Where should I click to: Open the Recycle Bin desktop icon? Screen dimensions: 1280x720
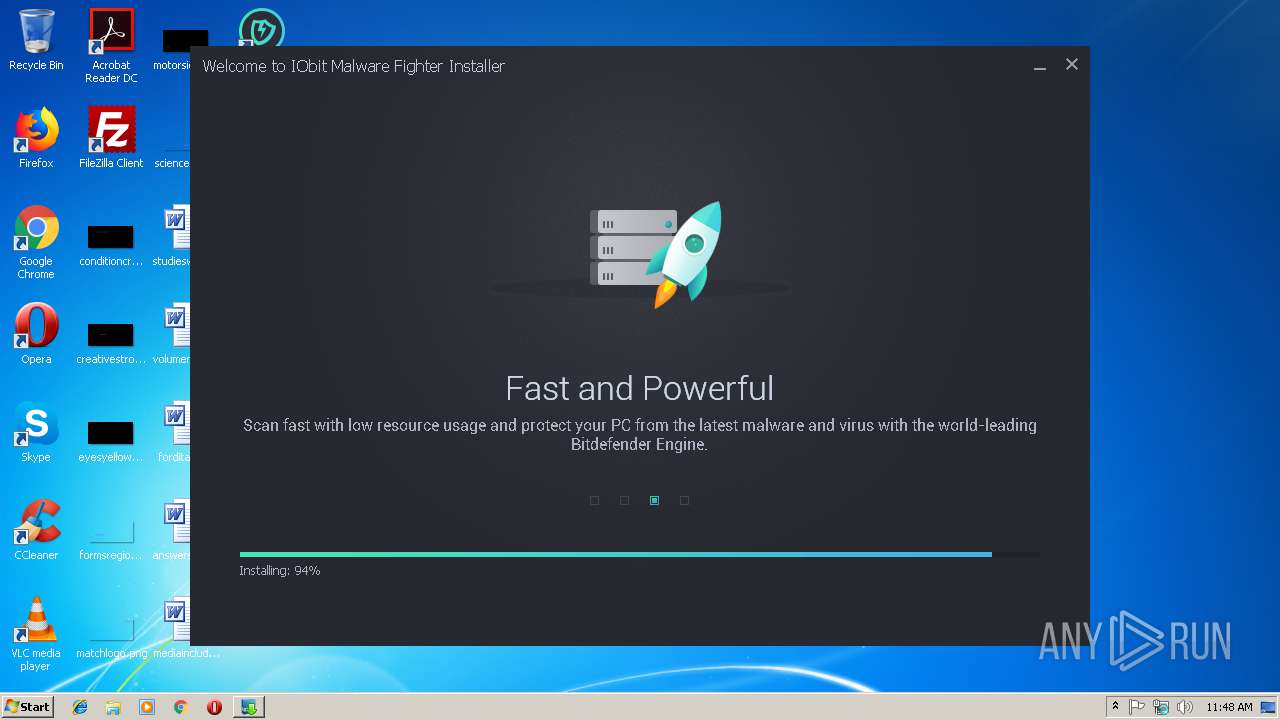(36, 40)
